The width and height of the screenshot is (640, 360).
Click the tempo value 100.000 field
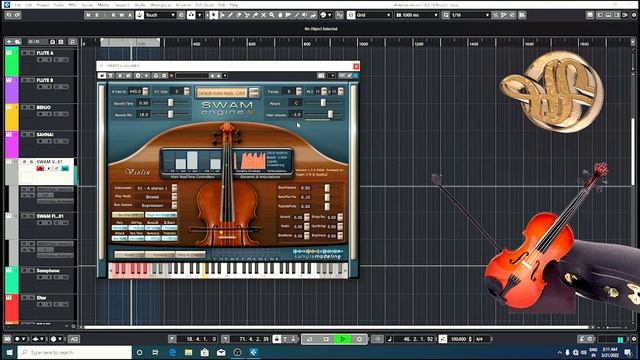(x=458, y=339)
